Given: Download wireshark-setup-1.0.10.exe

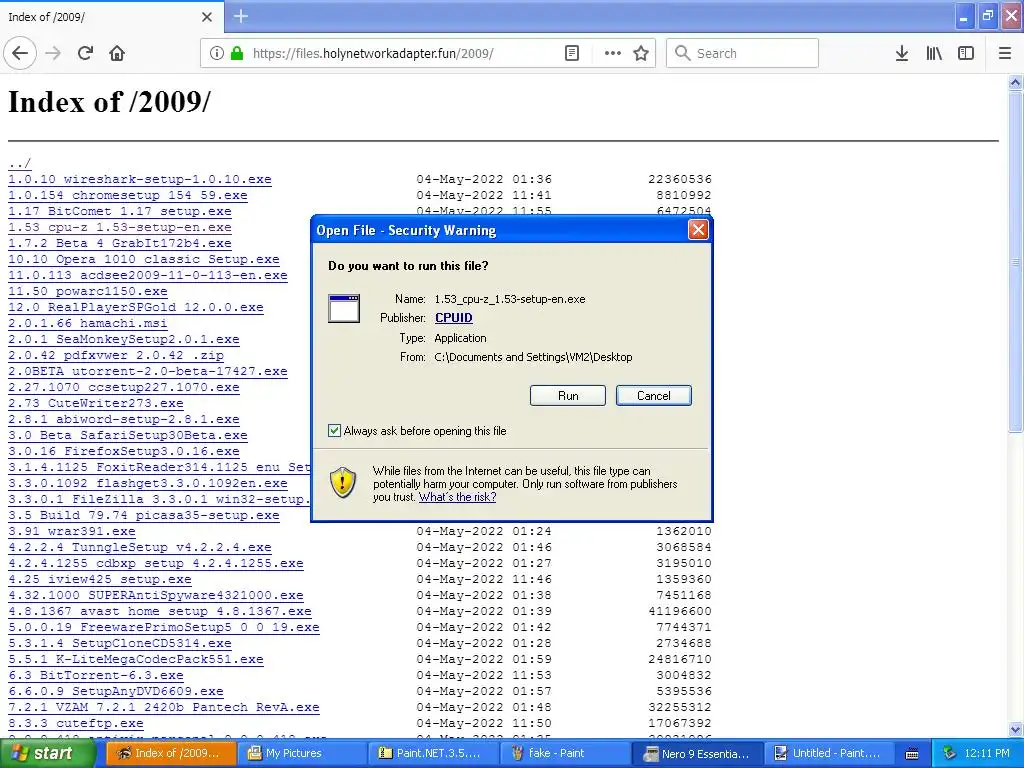Looking at the screenshot, I should (140, 179).
